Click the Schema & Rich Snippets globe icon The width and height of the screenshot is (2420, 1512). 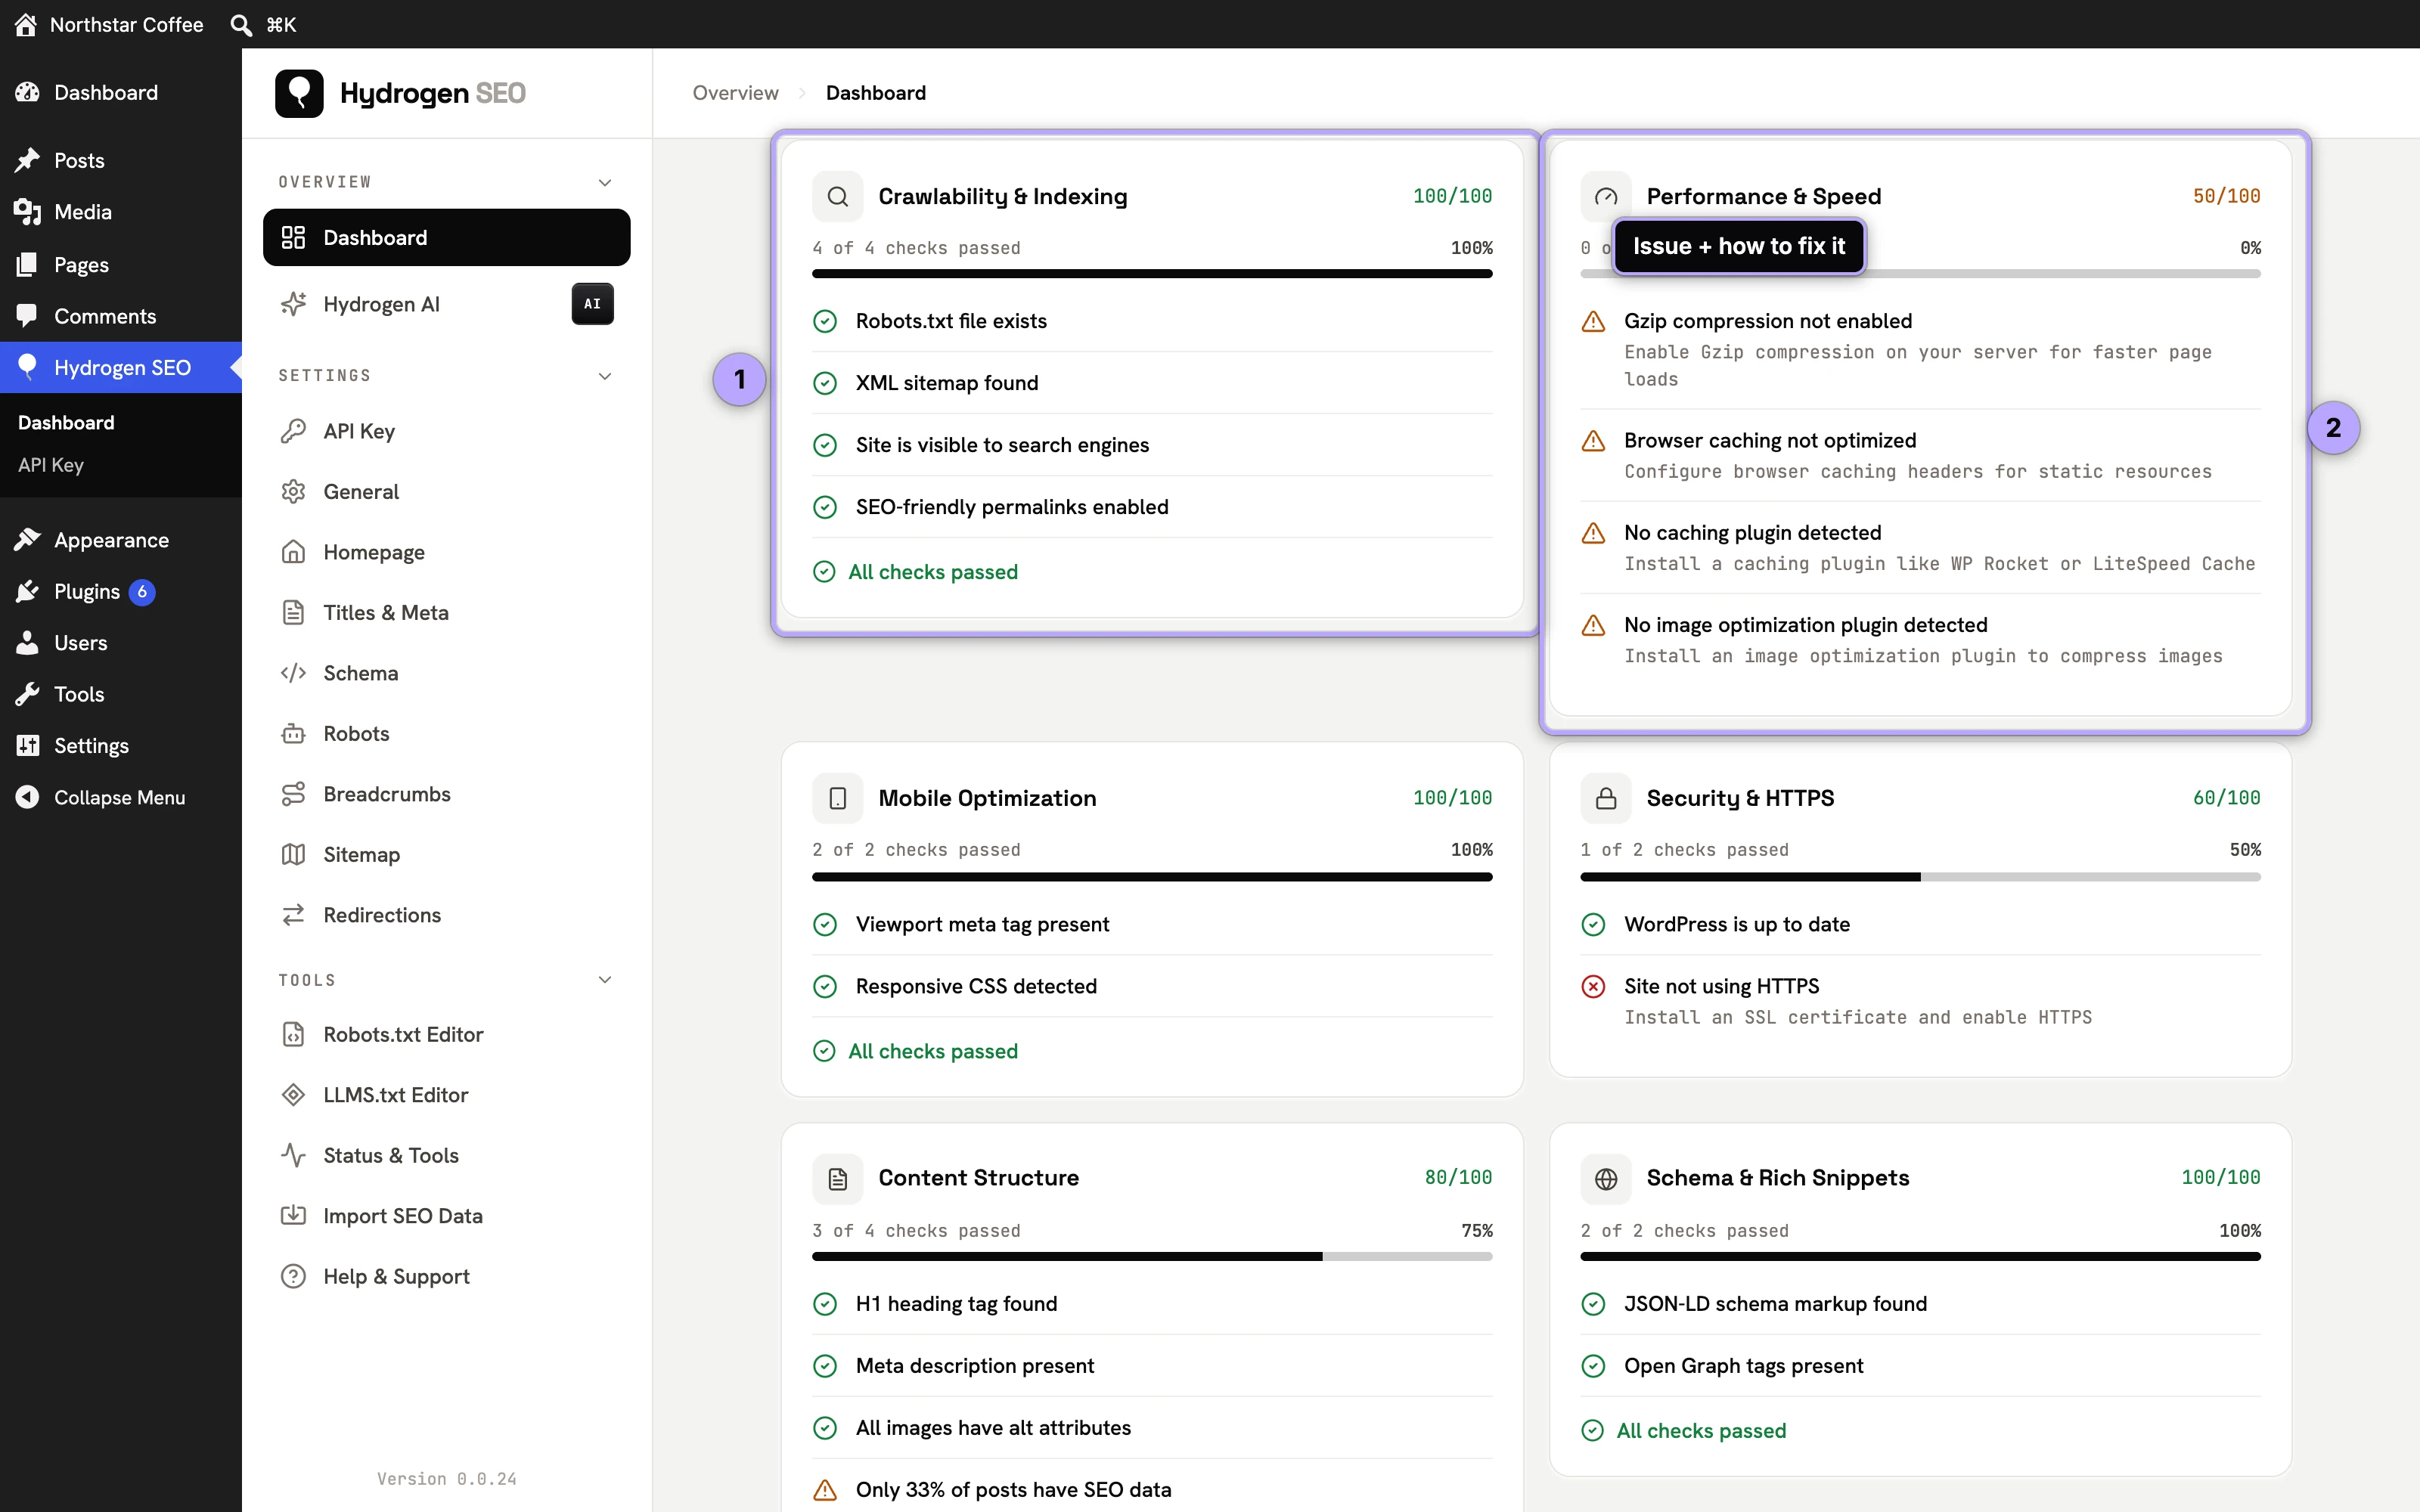[1605, 1178]
